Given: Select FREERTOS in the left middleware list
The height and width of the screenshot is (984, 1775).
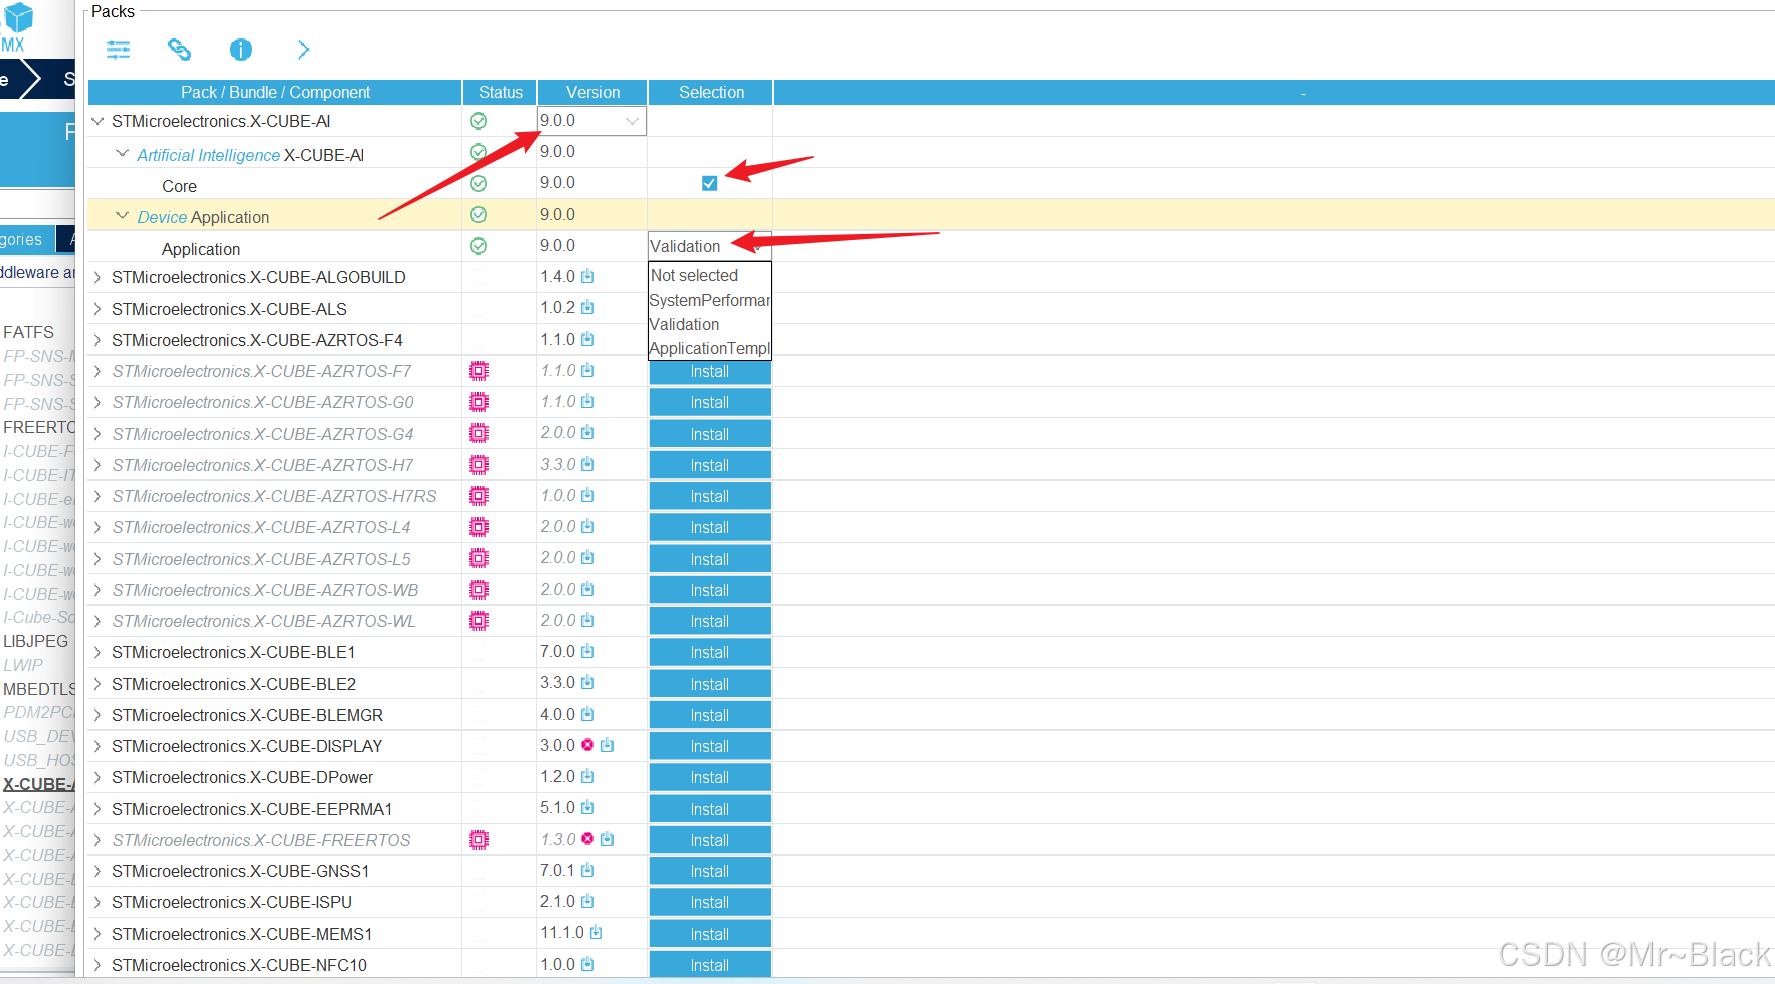Looking at the screenshot, I should click(x=39, y=427).
